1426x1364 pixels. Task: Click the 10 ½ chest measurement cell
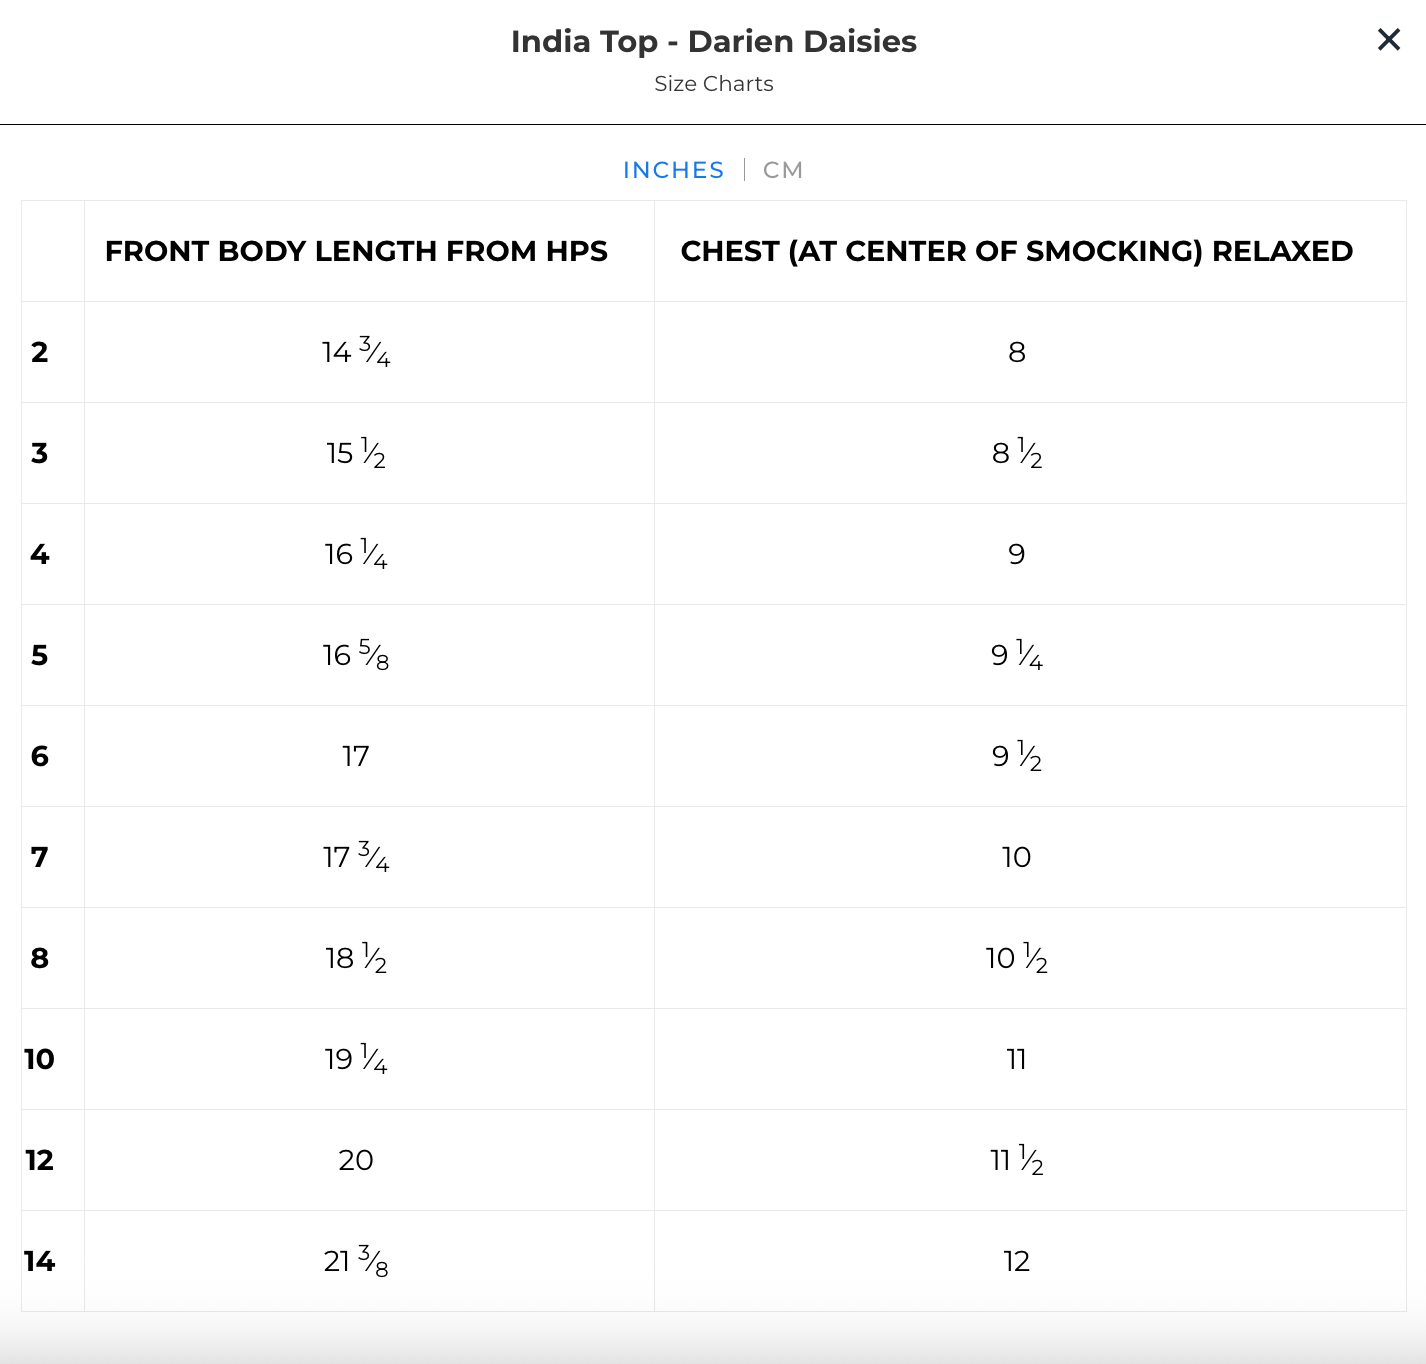click(1016, 958)
